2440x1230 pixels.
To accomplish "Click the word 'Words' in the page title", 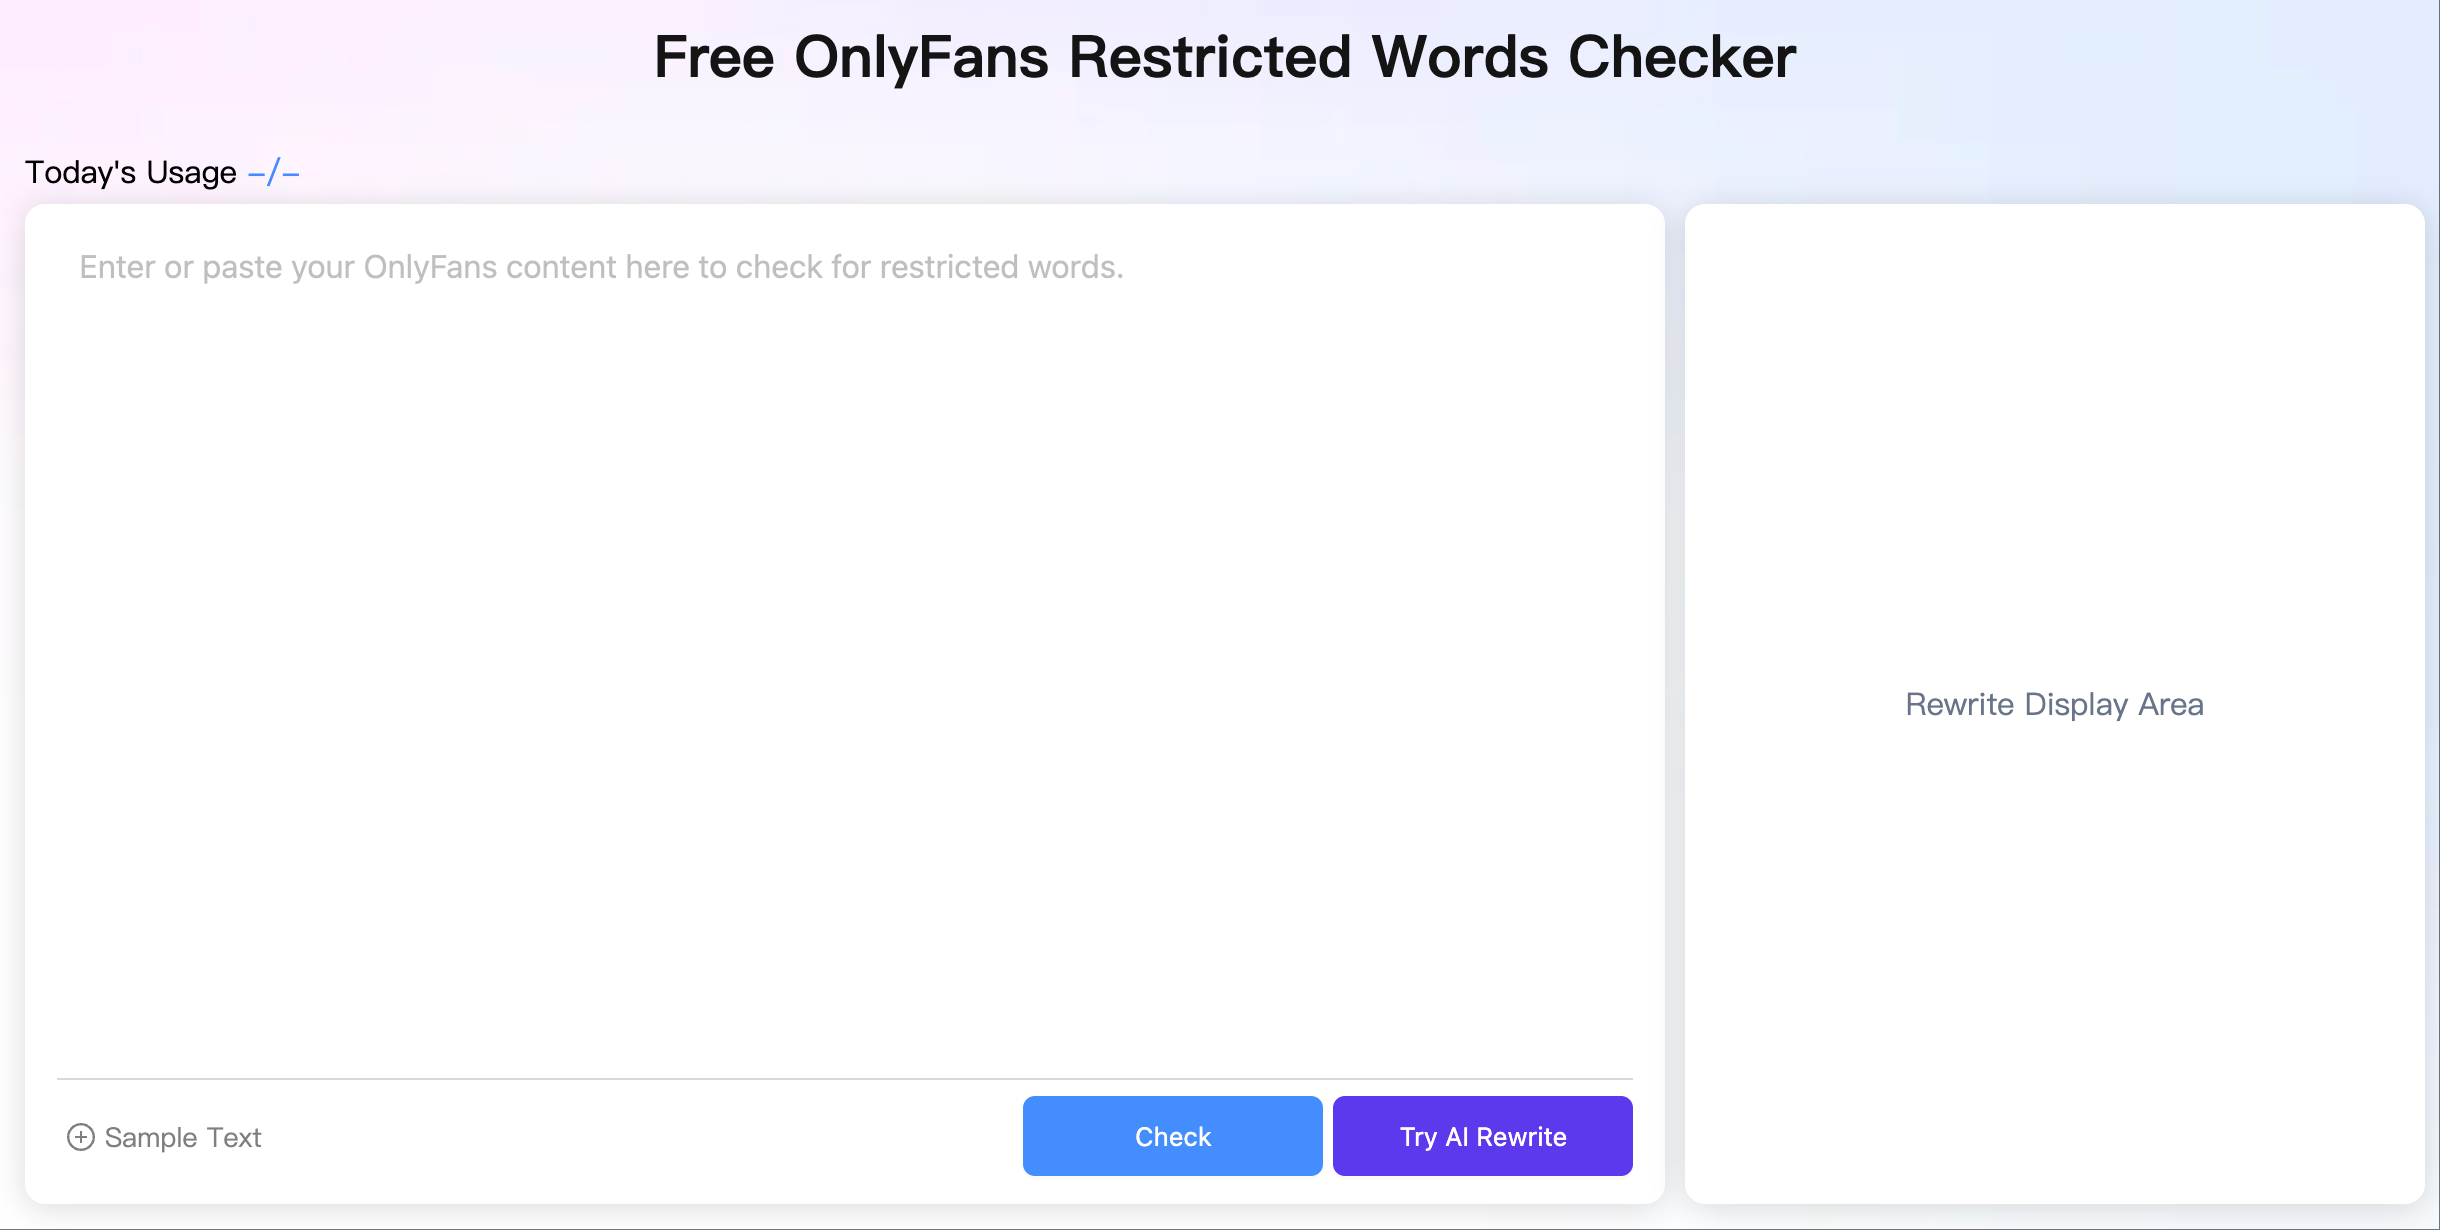I will point(1459,57).
